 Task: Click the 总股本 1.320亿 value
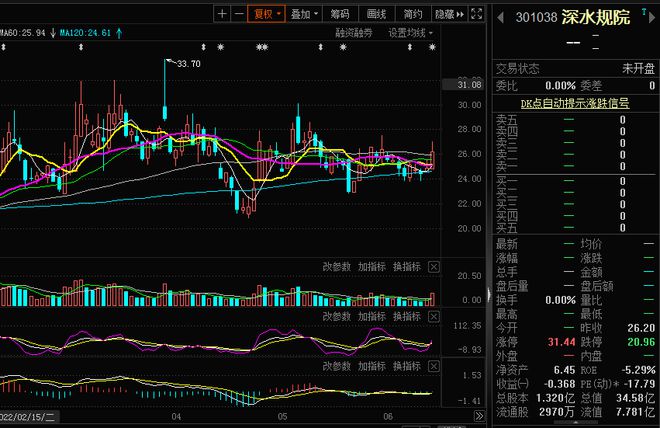click(x=556, y=398)
